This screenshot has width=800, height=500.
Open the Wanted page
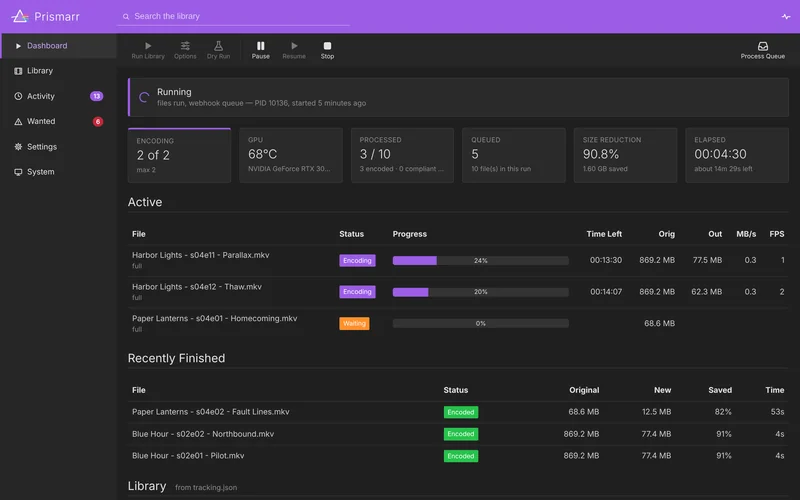coord(59,121)
